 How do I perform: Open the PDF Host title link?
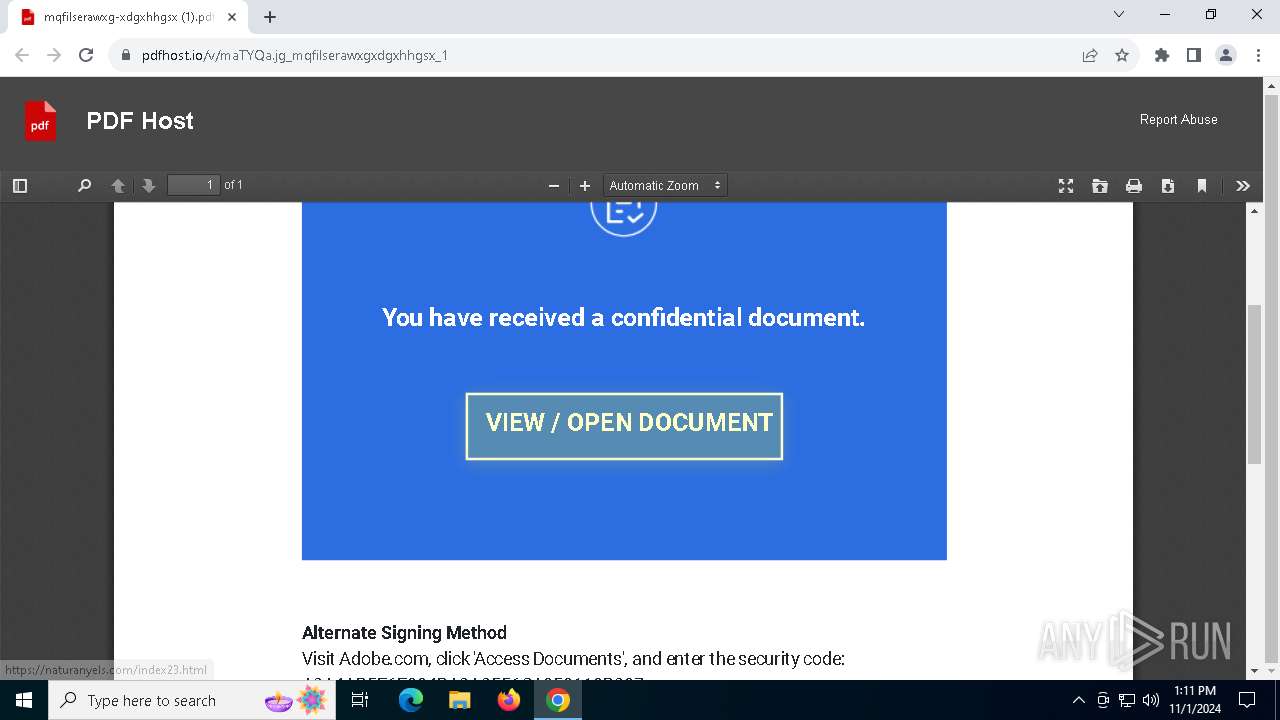click(140, 121)
